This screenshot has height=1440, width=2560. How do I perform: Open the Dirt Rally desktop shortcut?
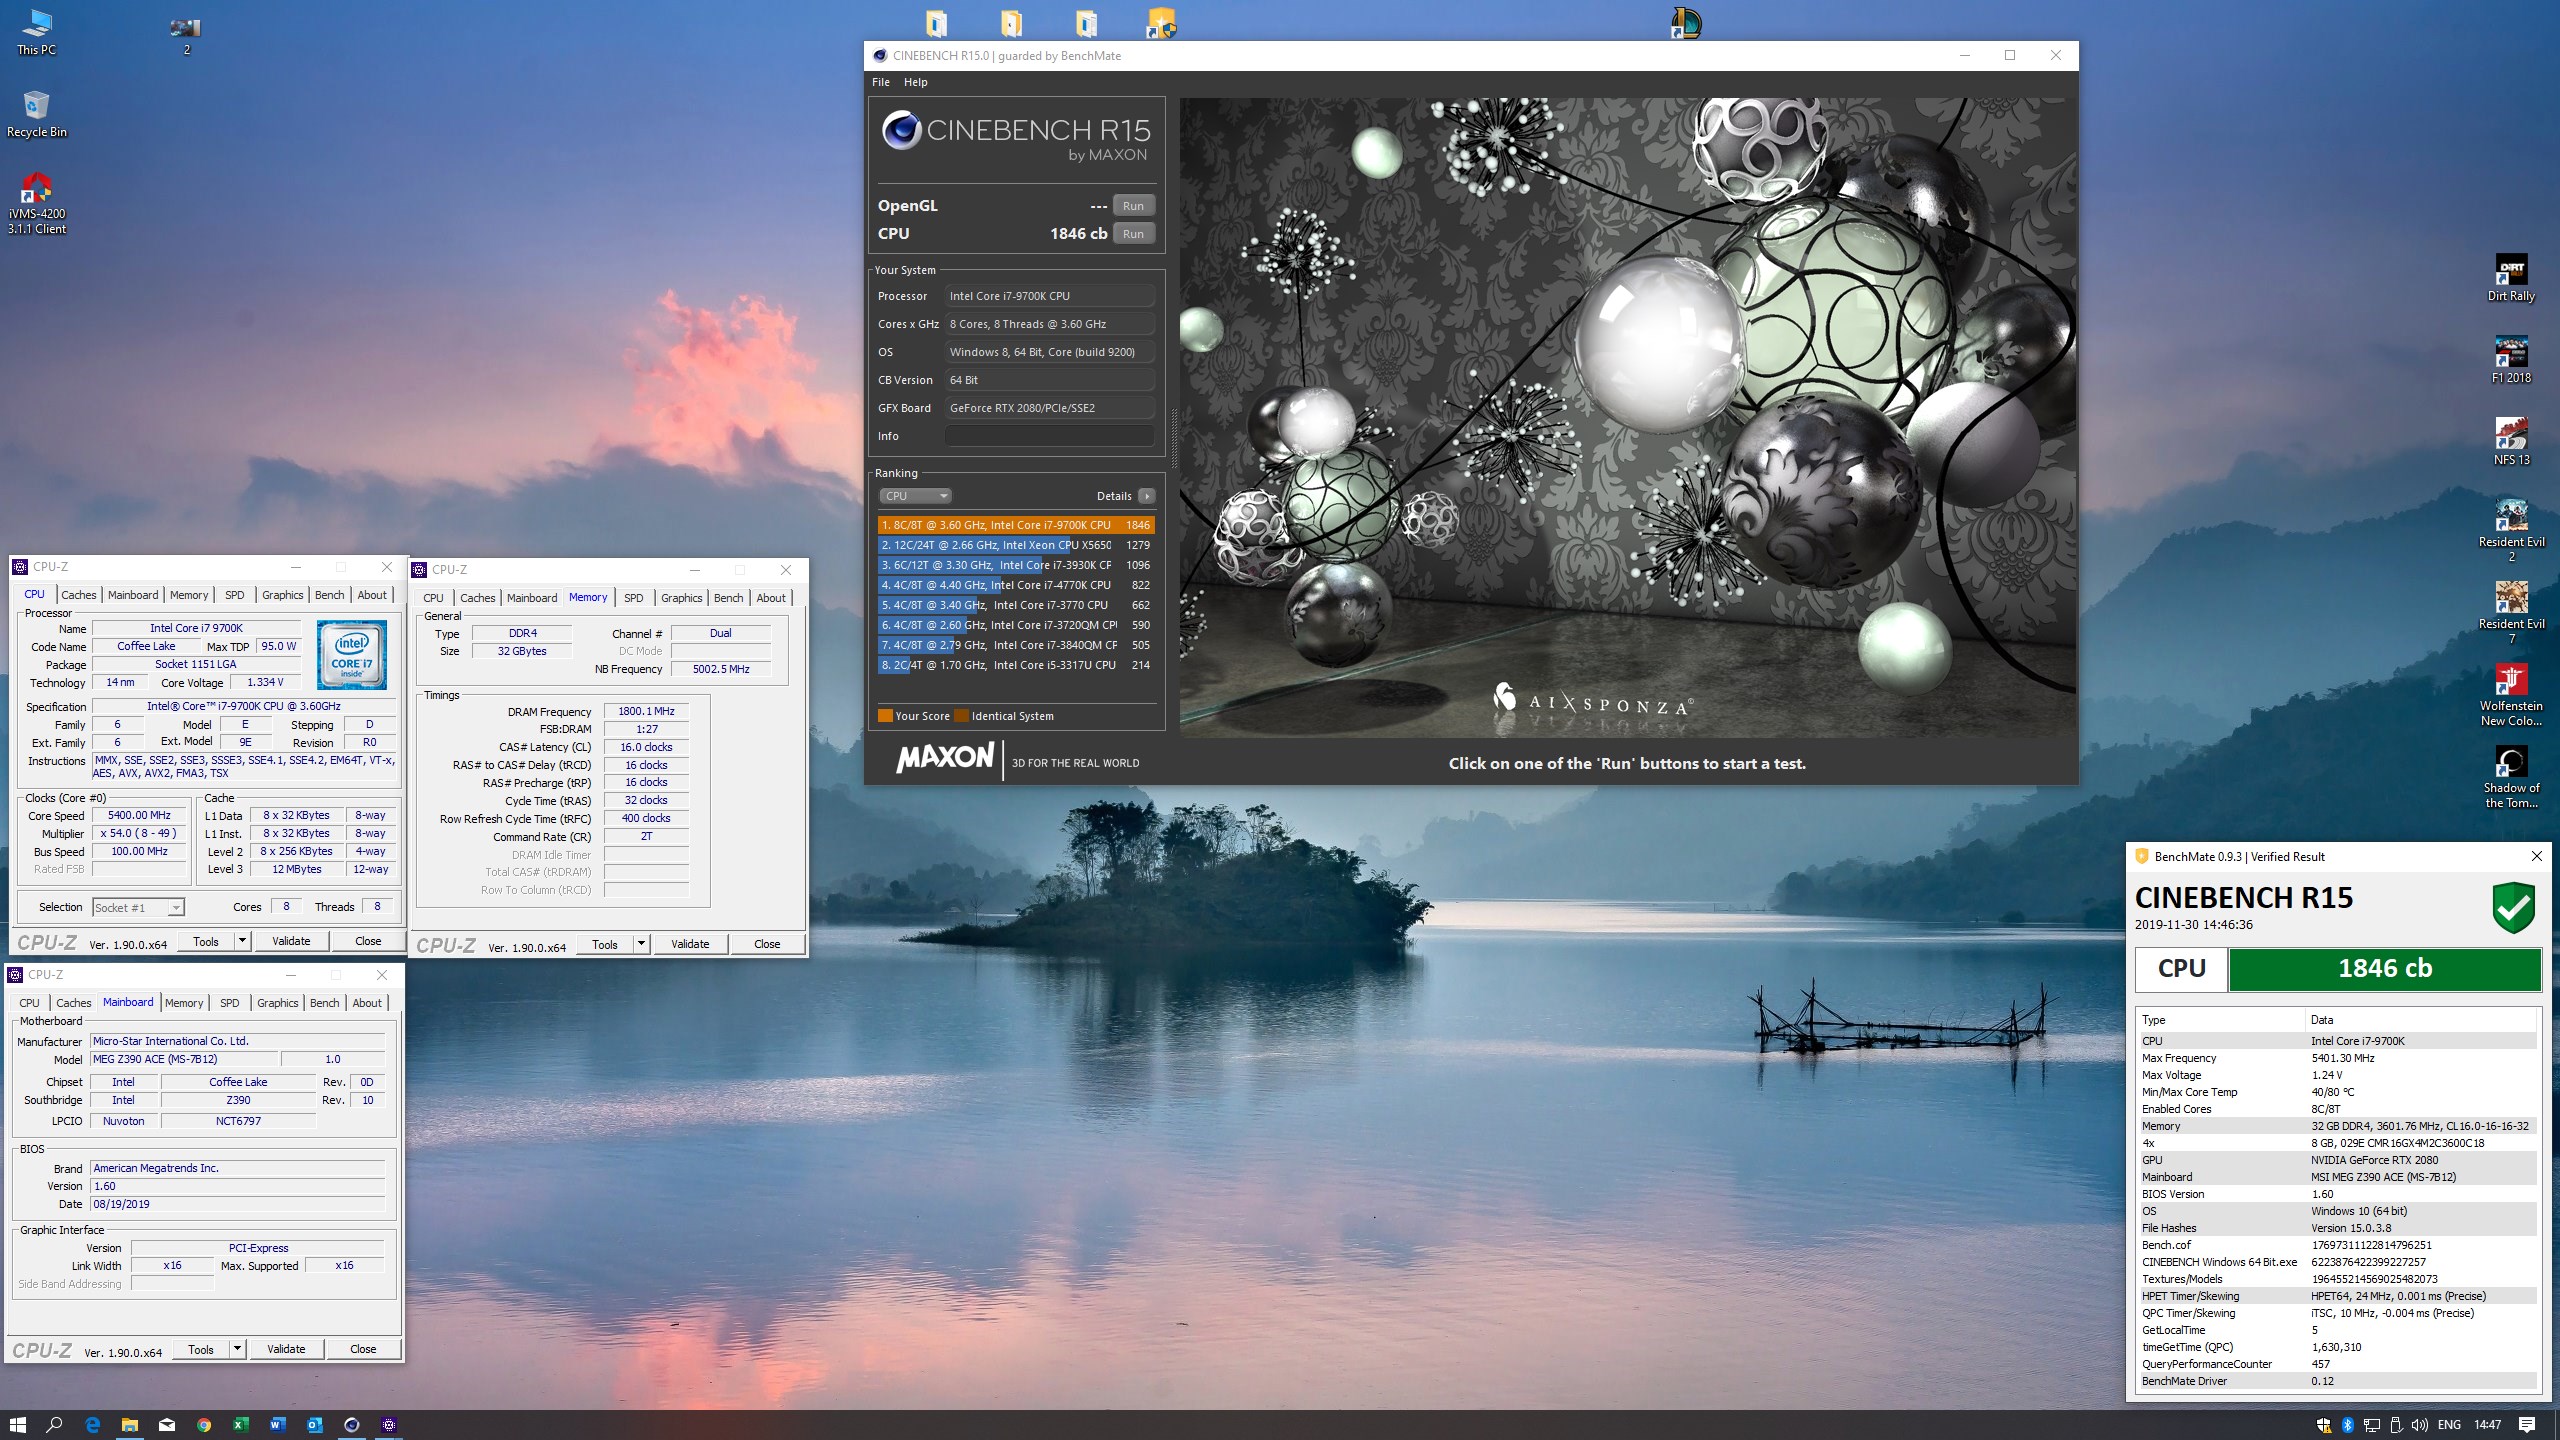(x=2511, y=278)
